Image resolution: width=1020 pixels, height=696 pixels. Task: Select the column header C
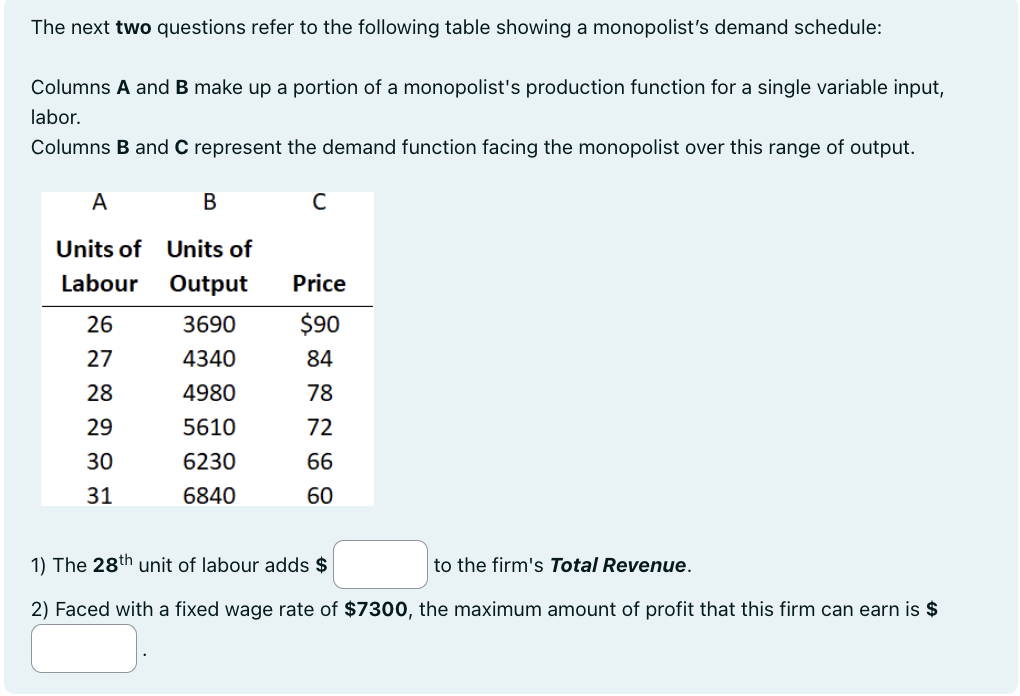pyautogui.click(x=318, y=203)
